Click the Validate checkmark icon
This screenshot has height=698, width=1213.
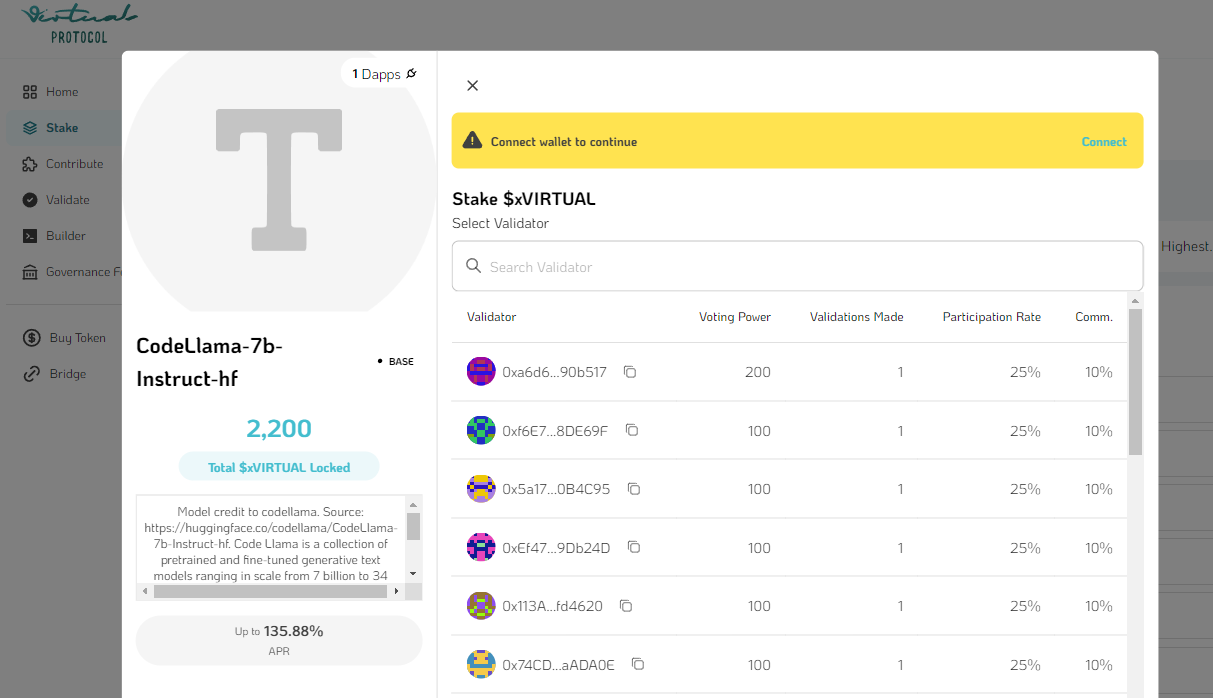pos(30,200)
